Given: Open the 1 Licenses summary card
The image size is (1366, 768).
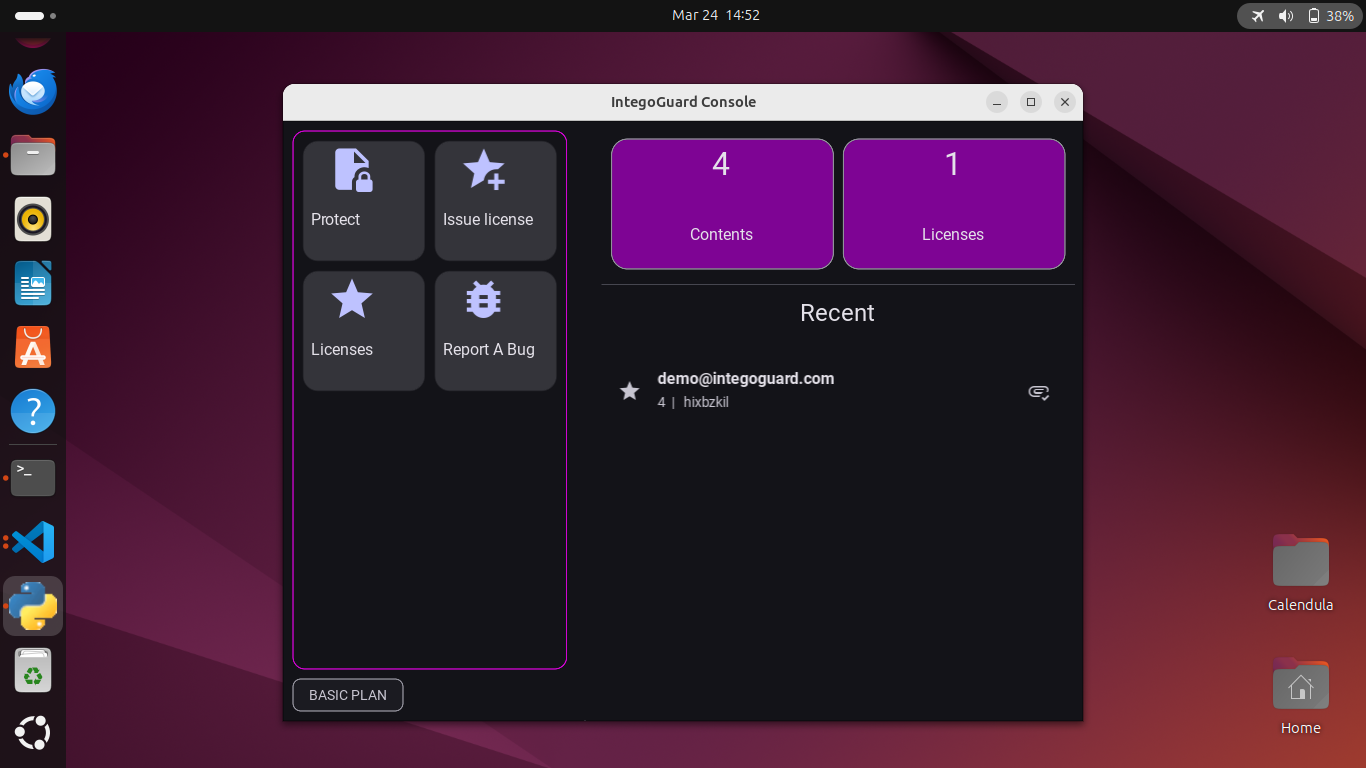Looking at the screenshot, I should click(954, 204).
